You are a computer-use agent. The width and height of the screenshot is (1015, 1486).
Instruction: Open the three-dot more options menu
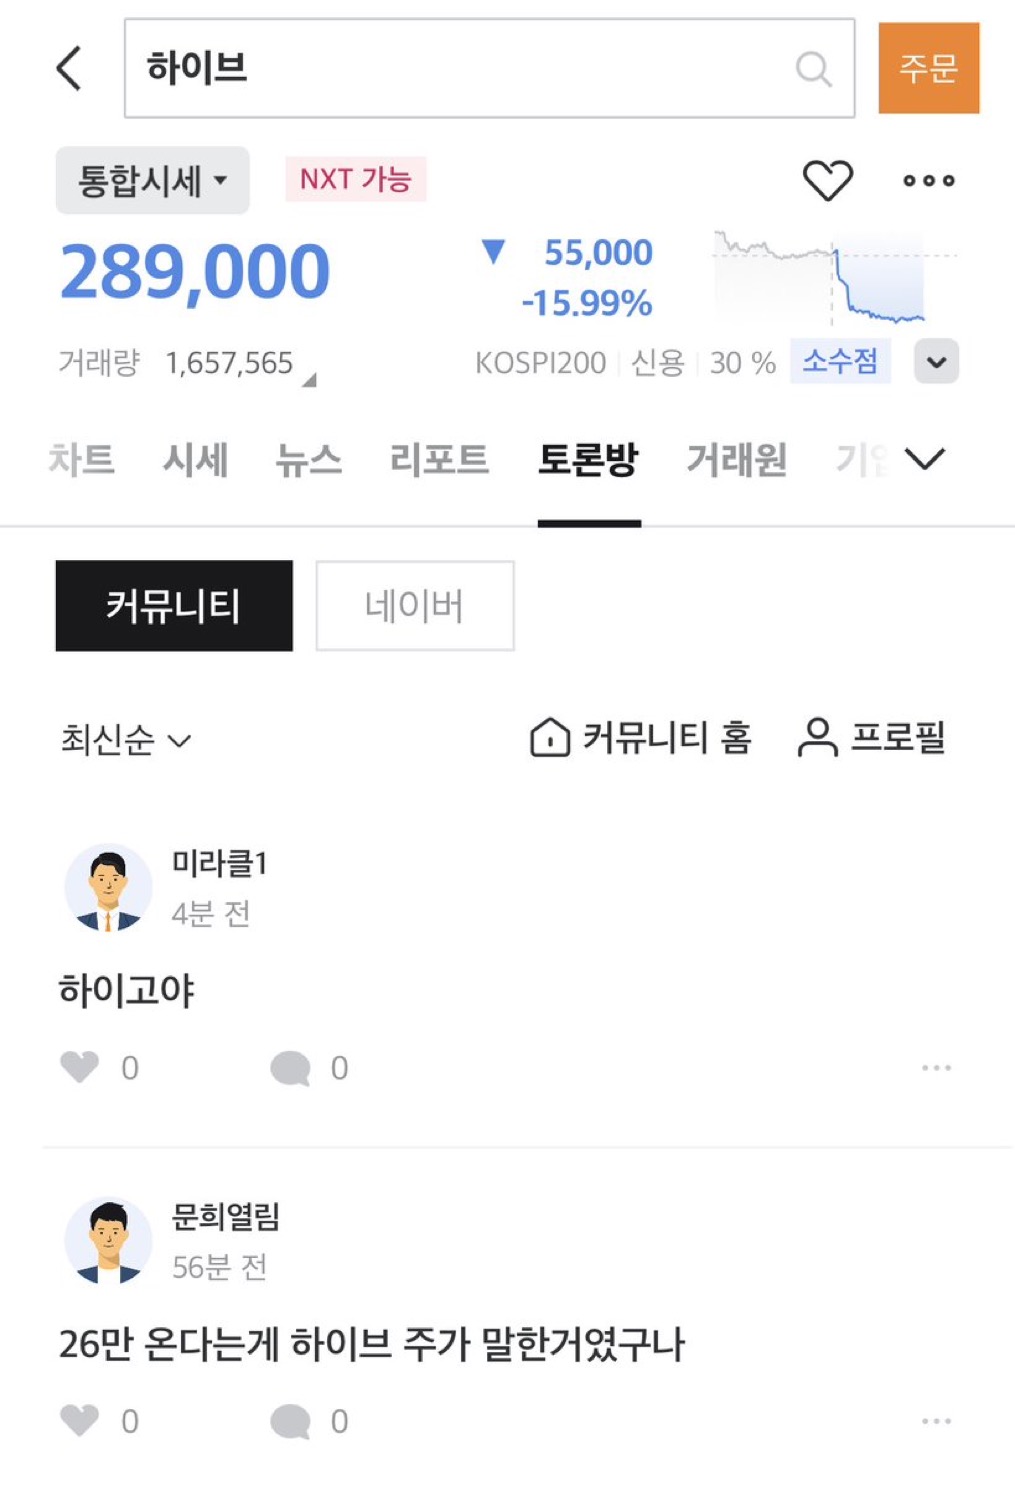[928, 181]
